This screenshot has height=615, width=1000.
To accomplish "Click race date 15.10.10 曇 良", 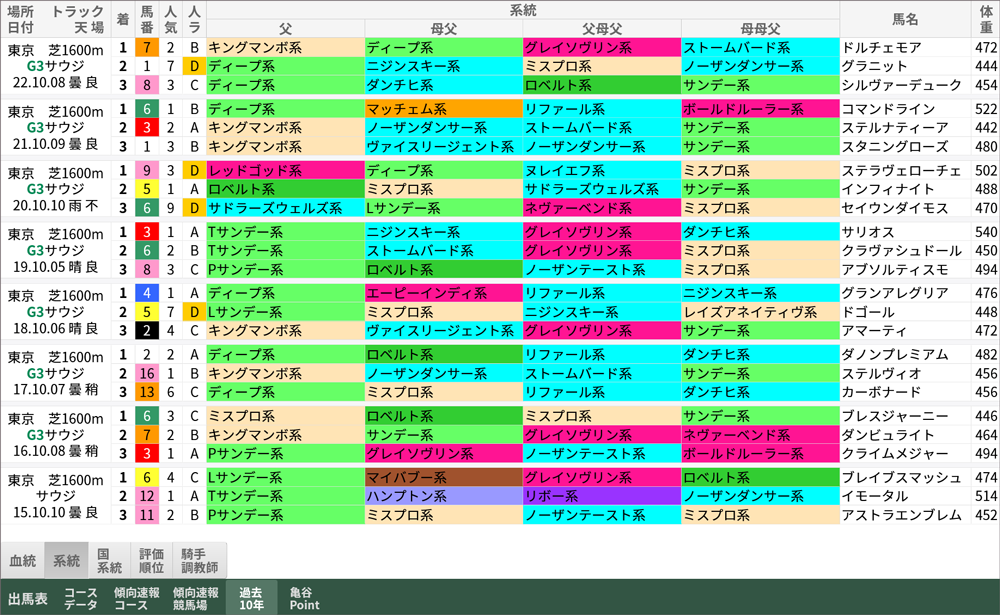I will pyautogui.click(x=55, y=512).
